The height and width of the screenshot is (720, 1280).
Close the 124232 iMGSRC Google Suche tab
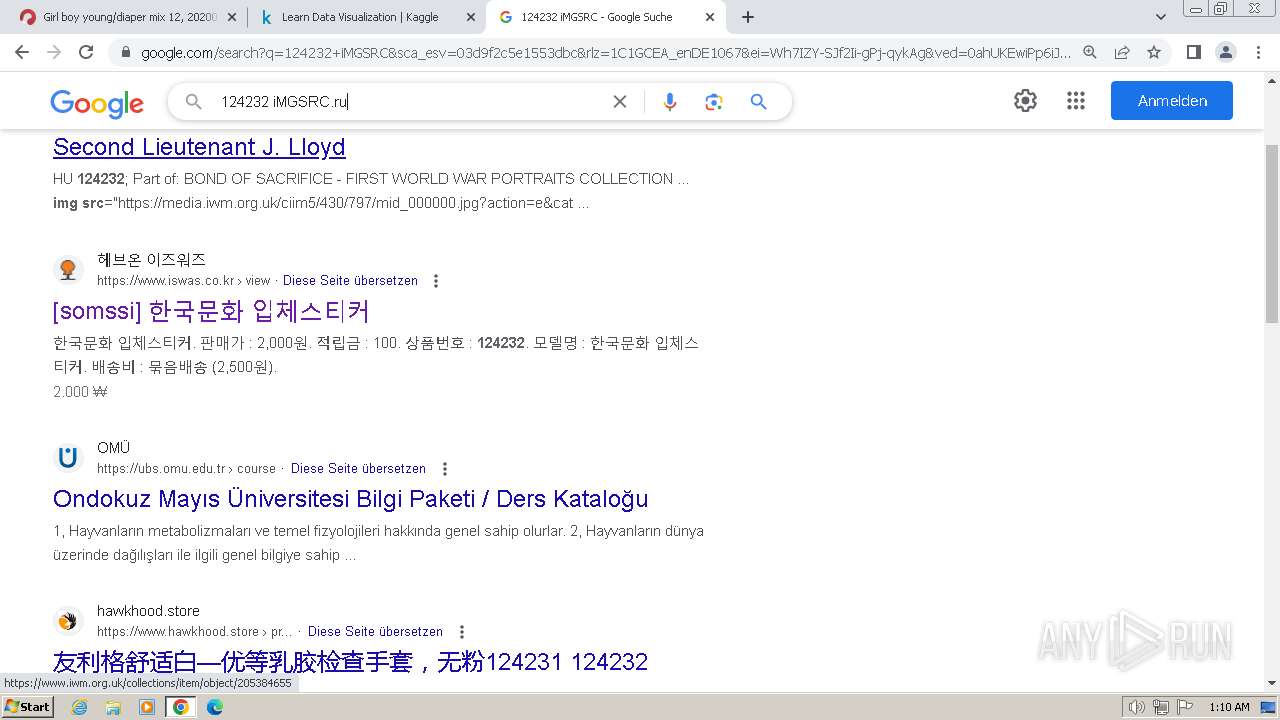click(x=710, y=17)
